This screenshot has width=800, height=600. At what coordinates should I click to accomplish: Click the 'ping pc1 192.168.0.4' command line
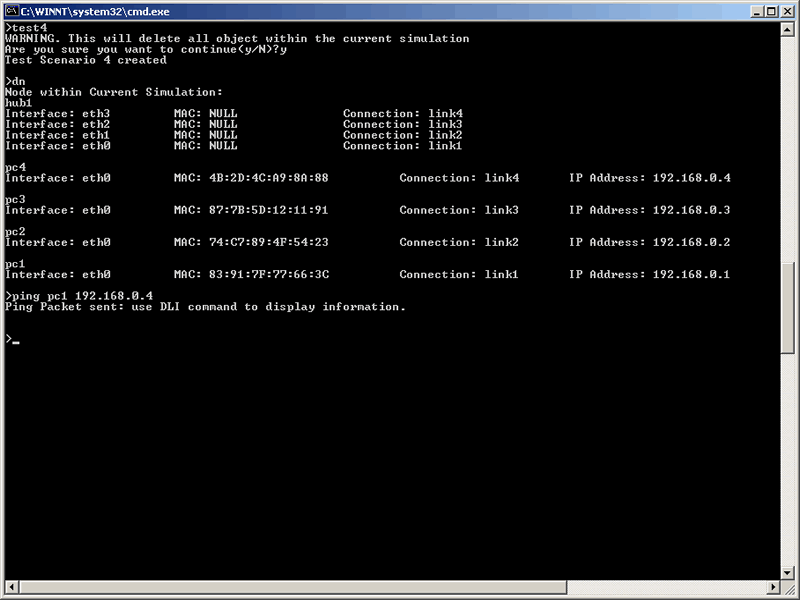(80, 296)
